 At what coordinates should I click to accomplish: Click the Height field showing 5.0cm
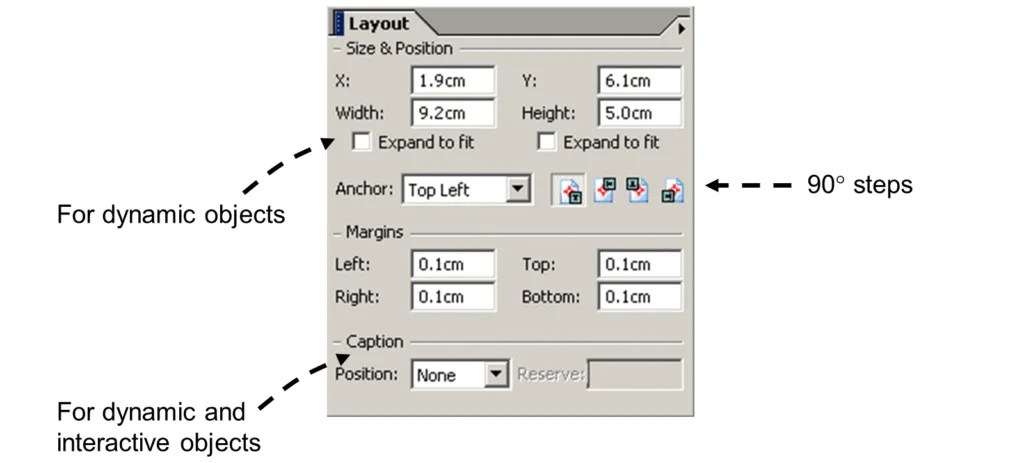click(x=639, y=112)
